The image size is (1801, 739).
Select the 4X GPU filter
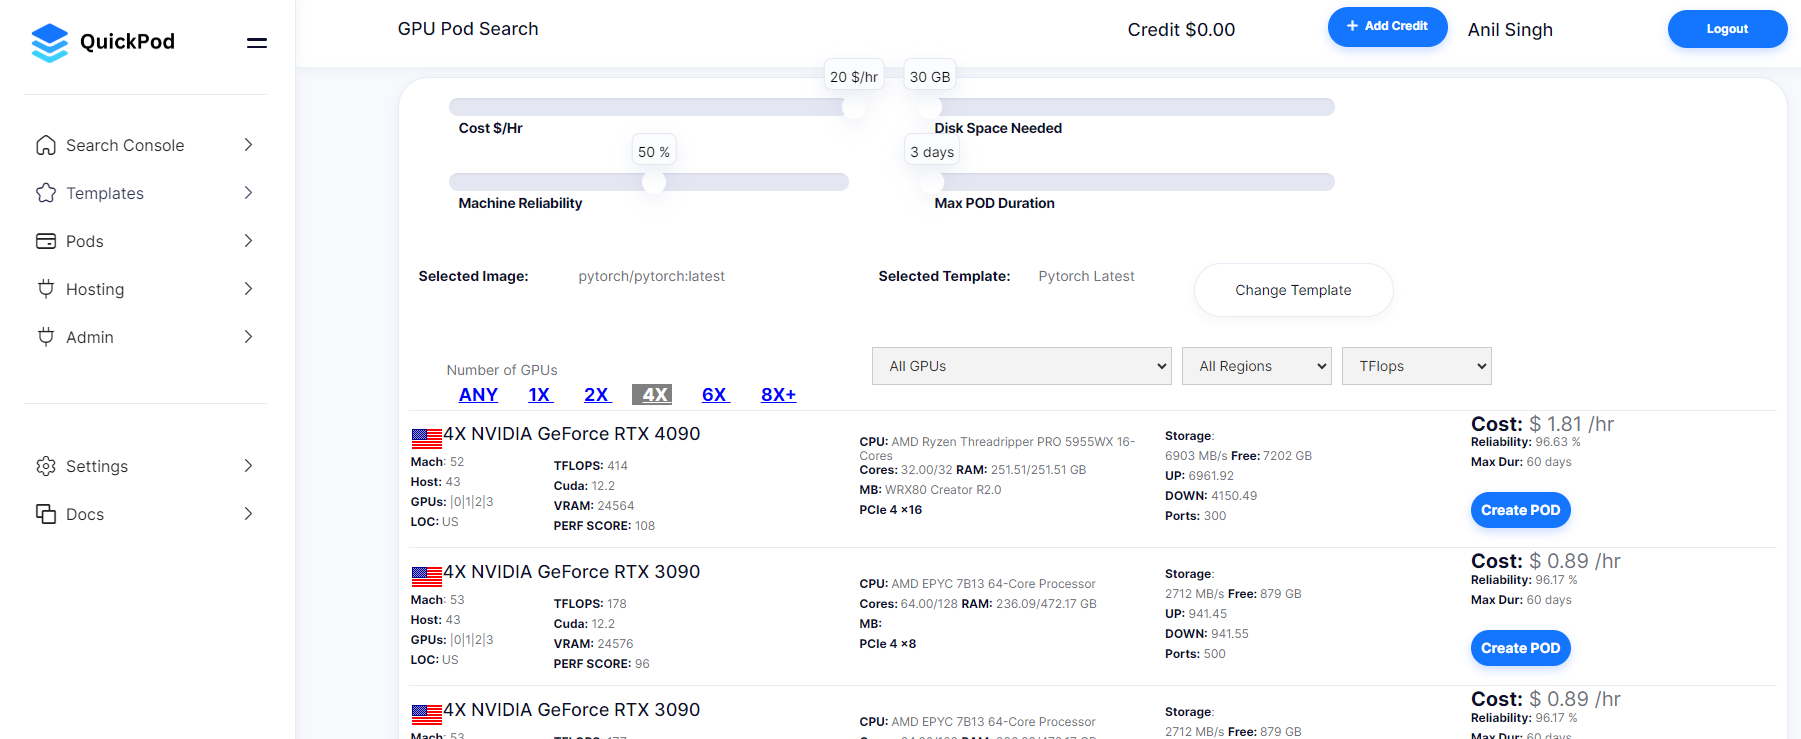(x=652, y=395)
